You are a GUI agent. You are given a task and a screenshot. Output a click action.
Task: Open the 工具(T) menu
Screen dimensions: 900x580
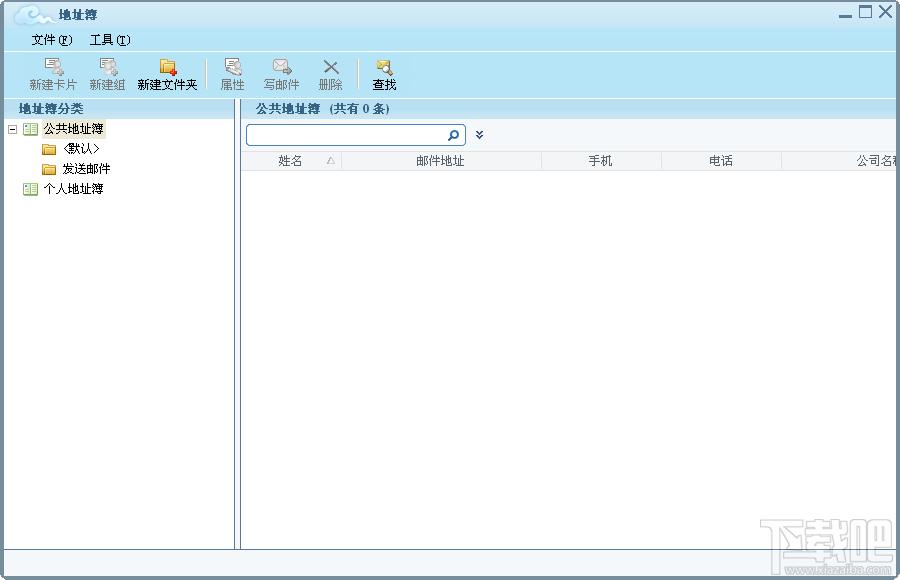point(110,40)
